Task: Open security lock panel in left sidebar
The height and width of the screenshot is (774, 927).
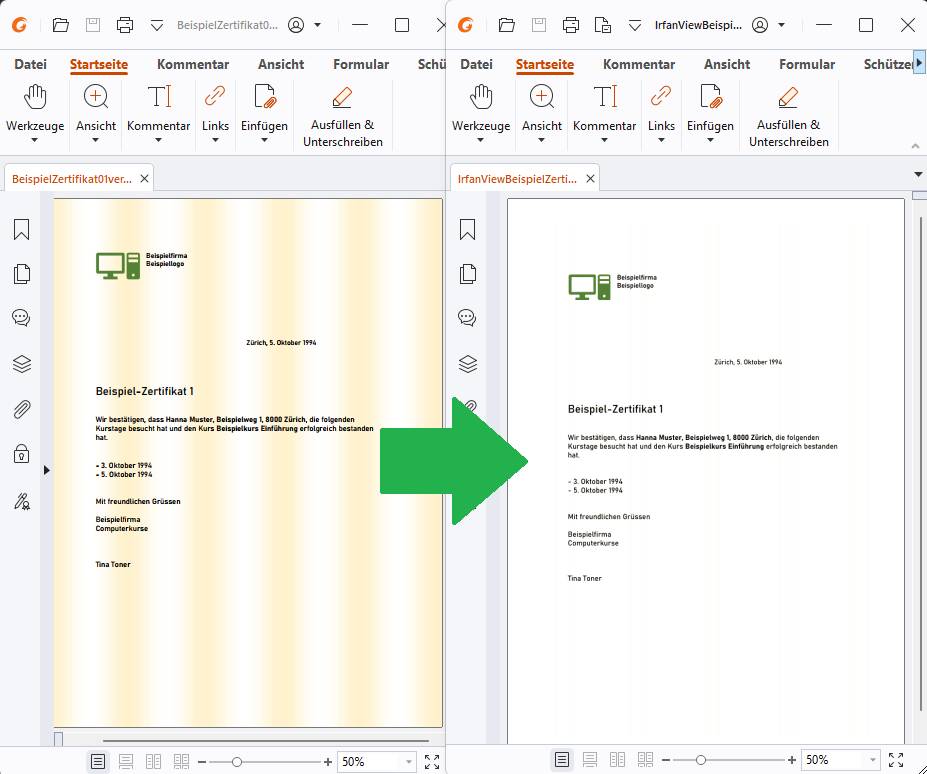Action: point(21,454)
